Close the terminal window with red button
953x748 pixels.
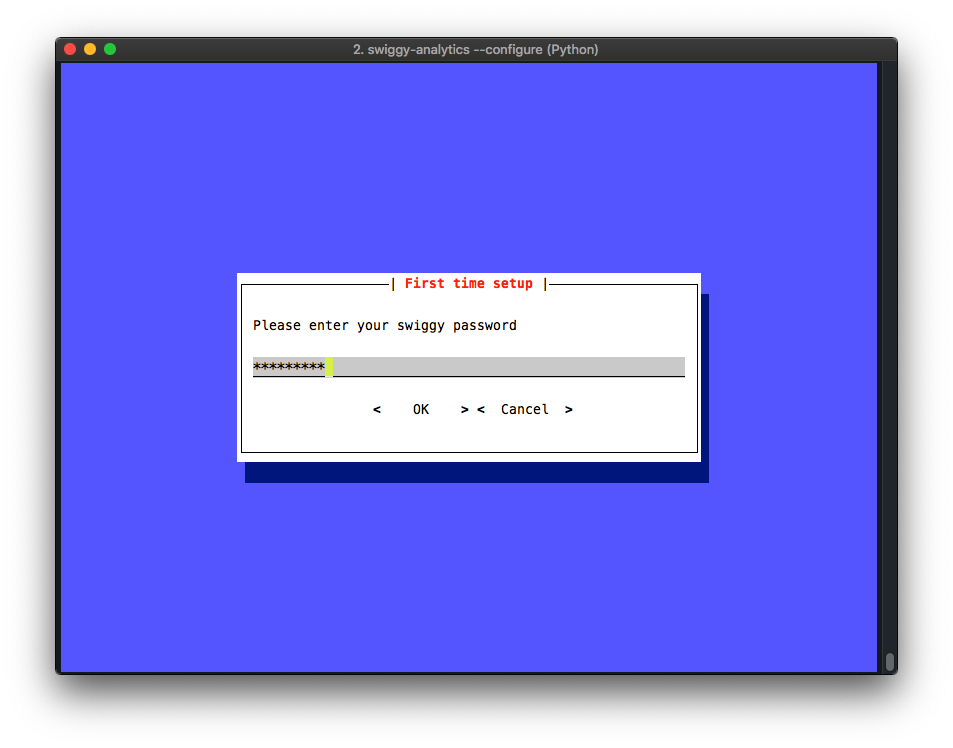pyautogui.click(x=70, y=49)
